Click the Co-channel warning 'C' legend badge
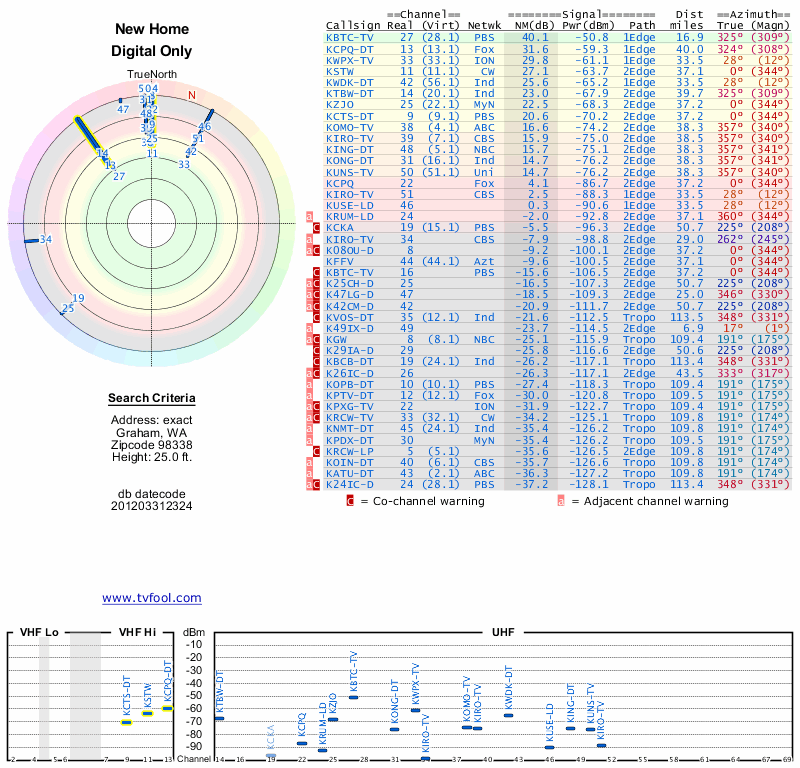The width and height of the screenshot is (800, 768). 349,501
